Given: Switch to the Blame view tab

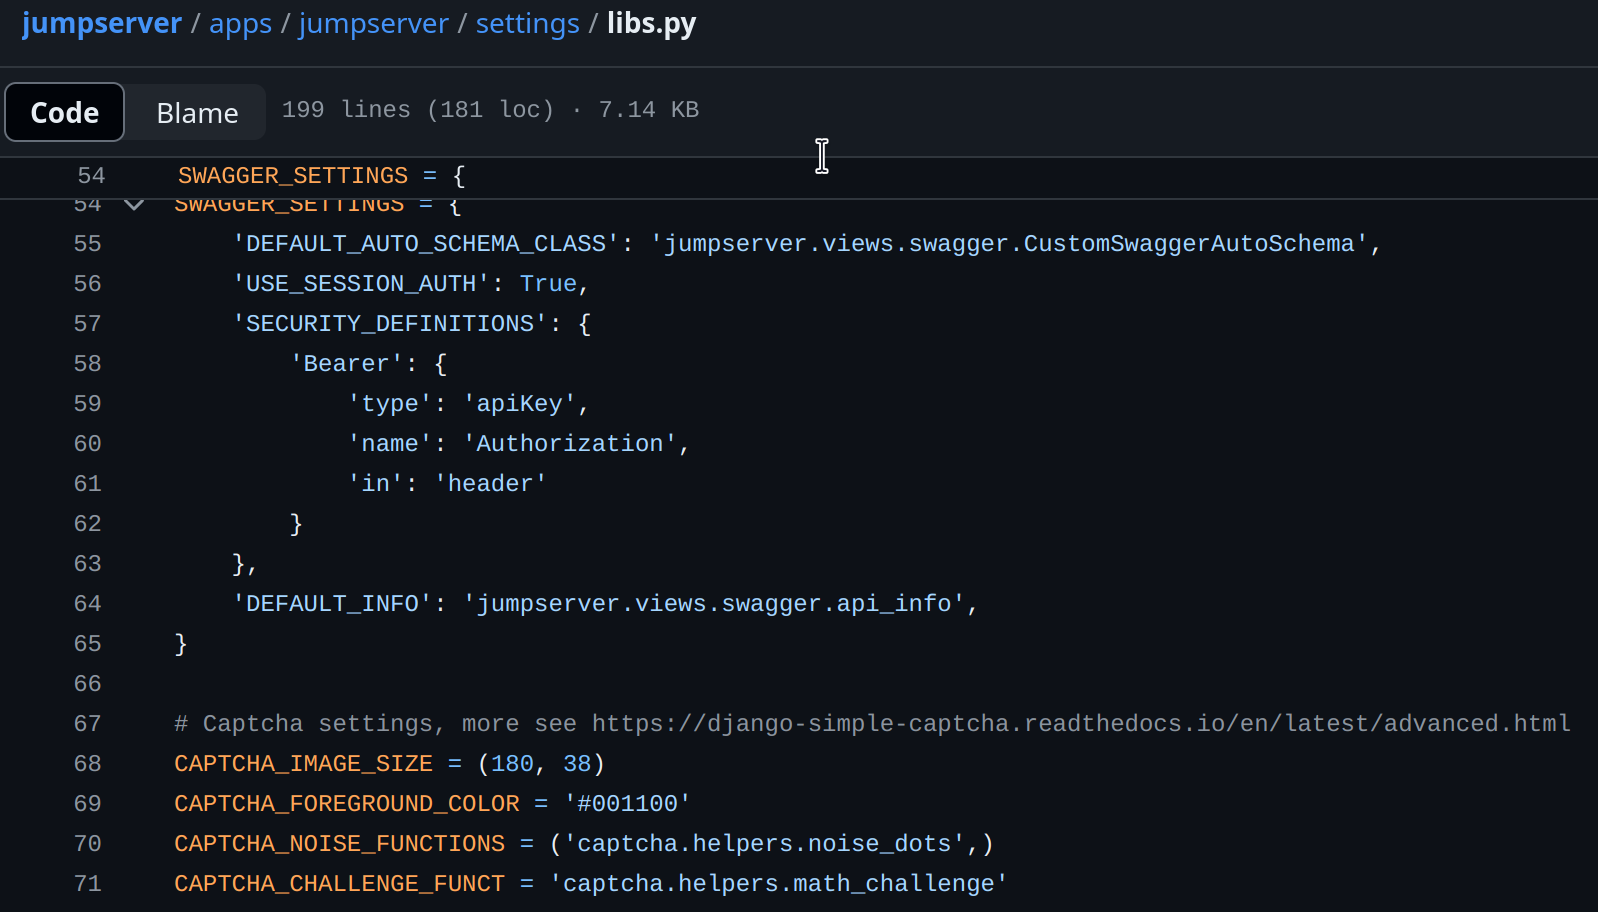Looking at the screenshot, I should (x=197, y=112).
